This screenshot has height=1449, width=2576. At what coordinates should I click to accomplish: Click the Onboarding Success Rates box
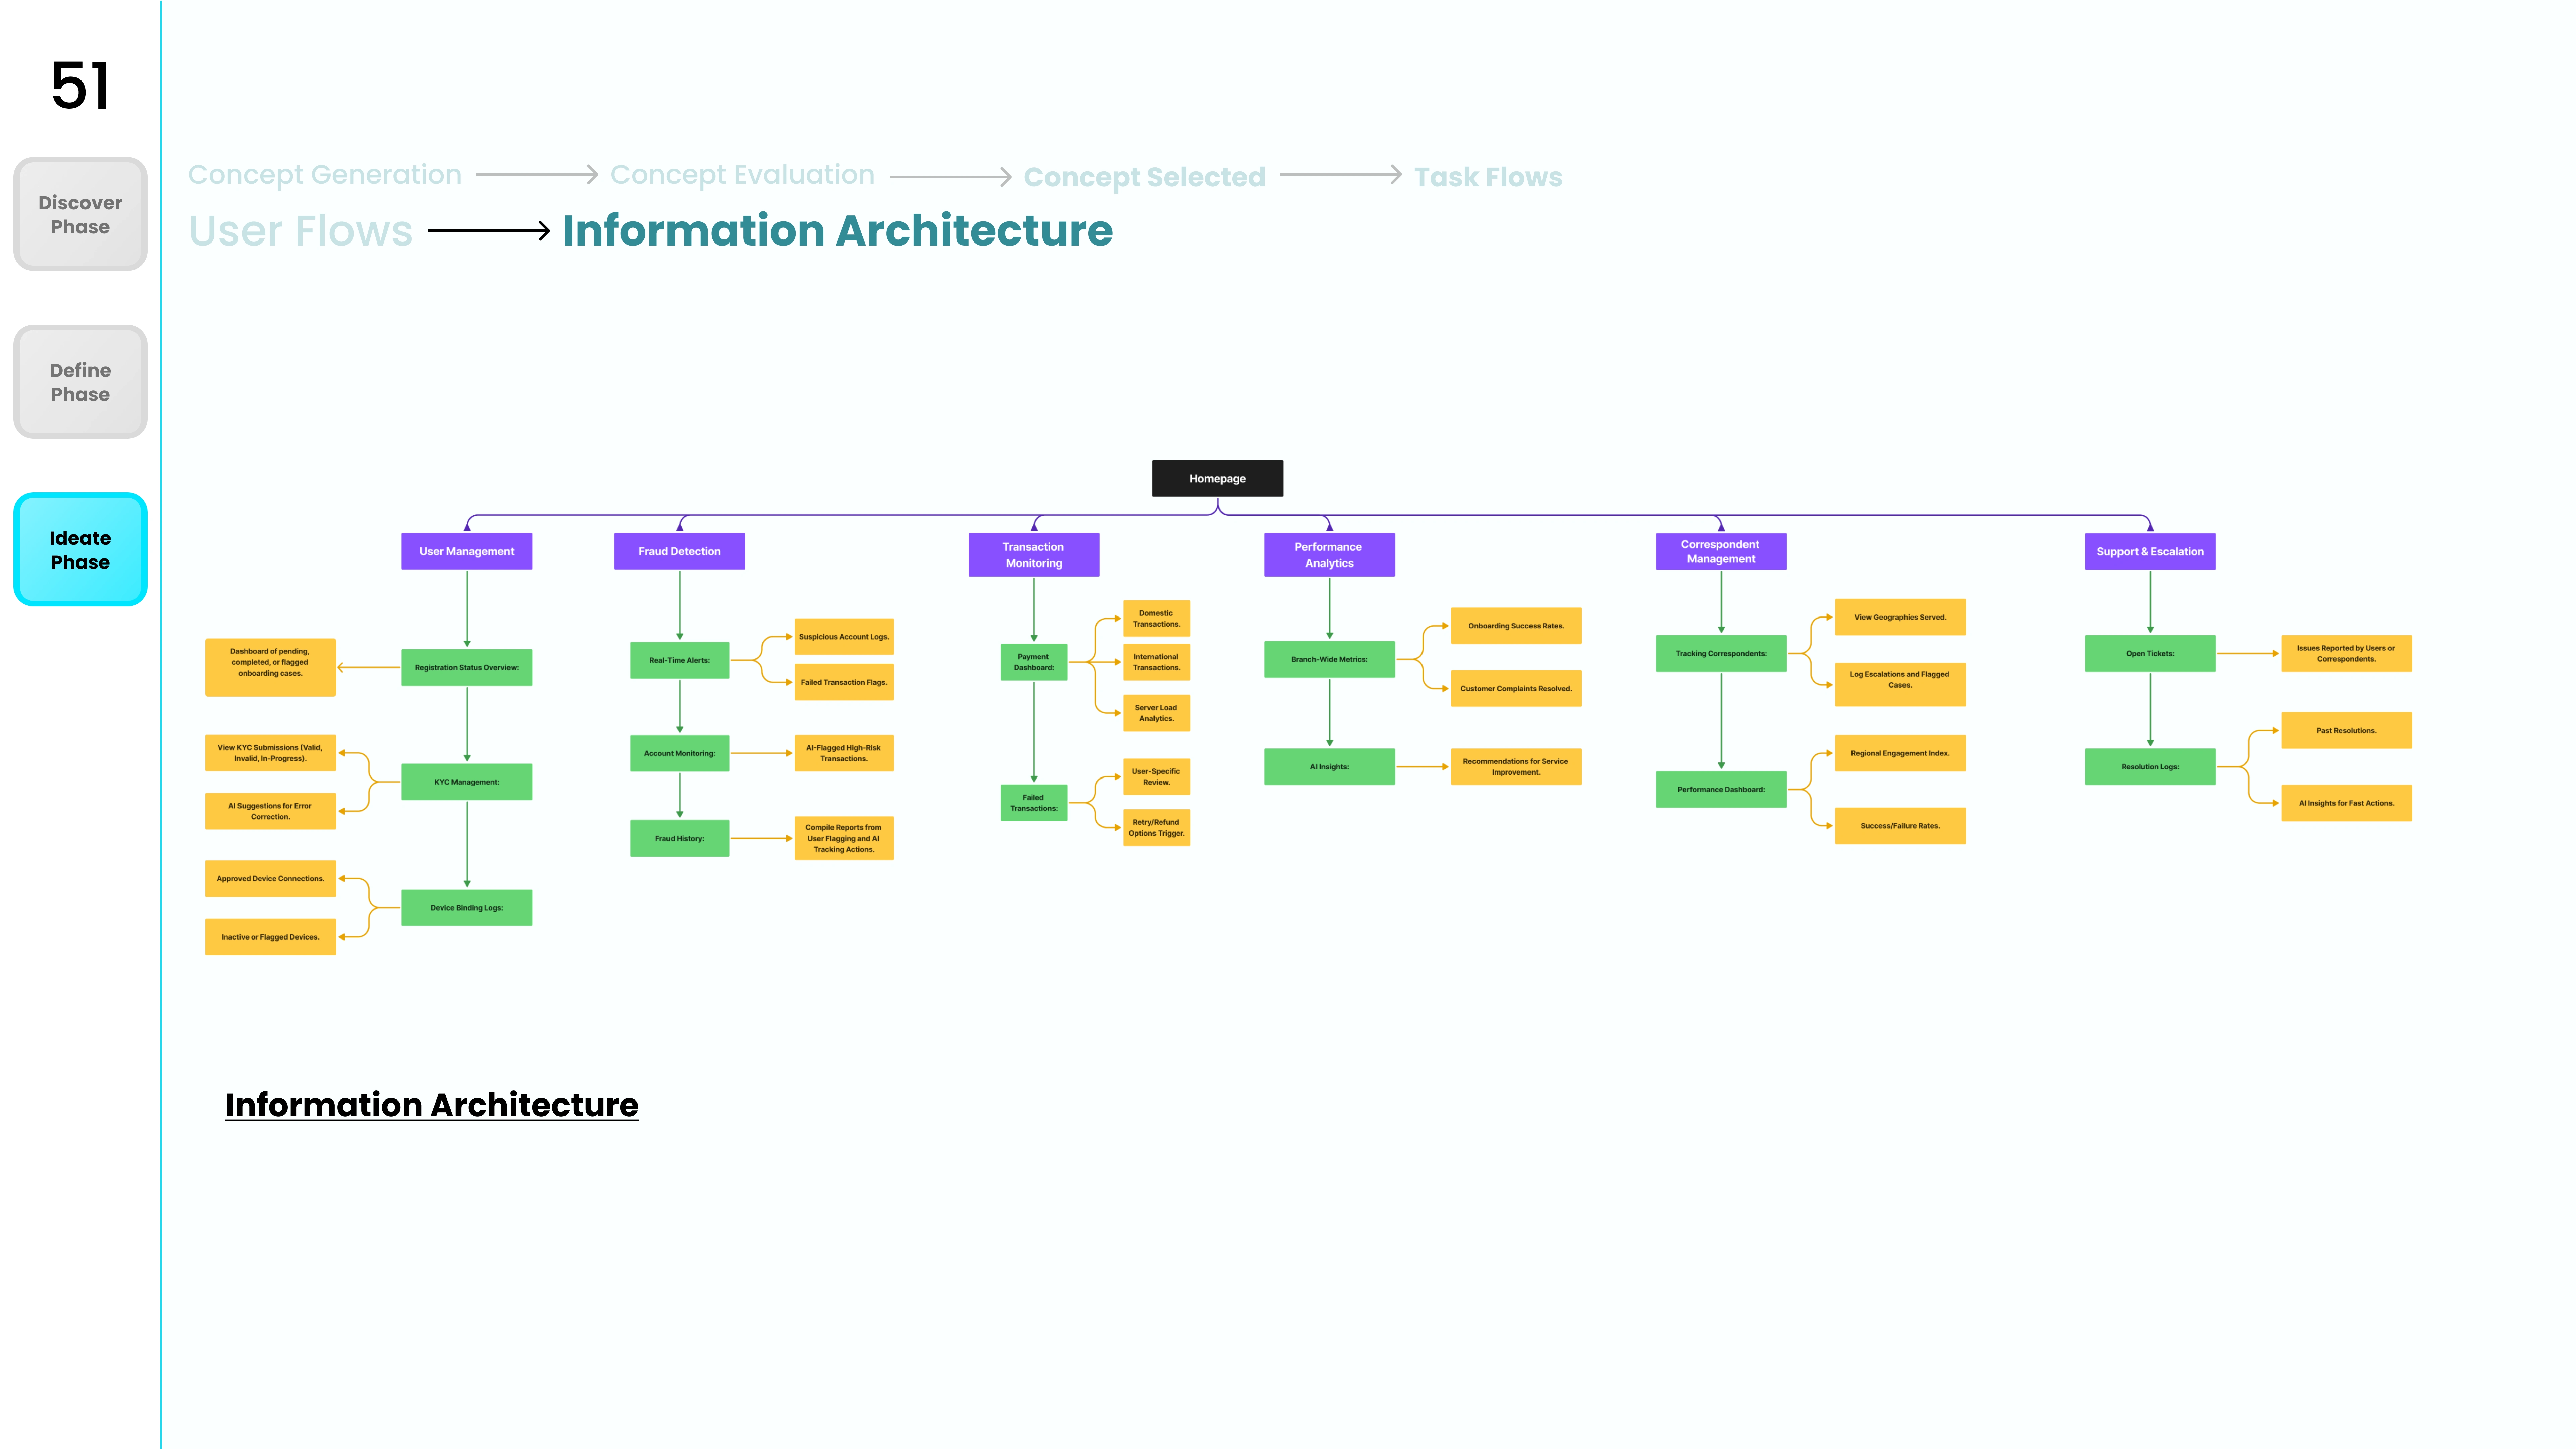pos(1516,626)
